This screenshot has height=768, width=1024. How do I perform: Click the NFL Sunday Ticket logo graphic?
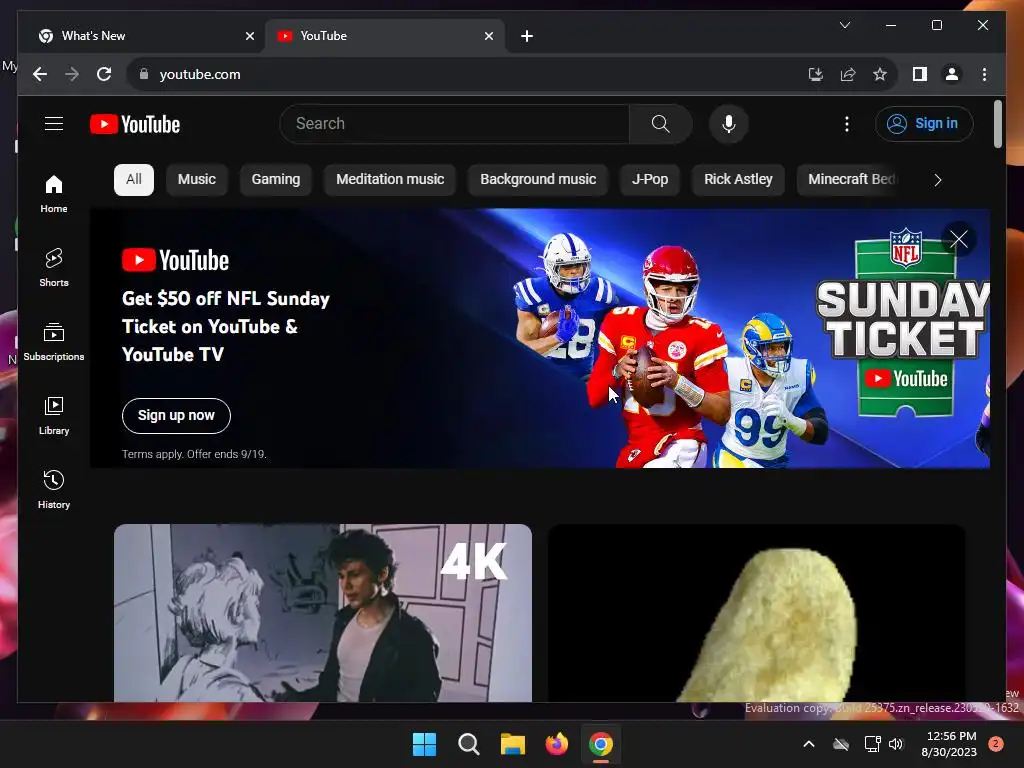904,321
